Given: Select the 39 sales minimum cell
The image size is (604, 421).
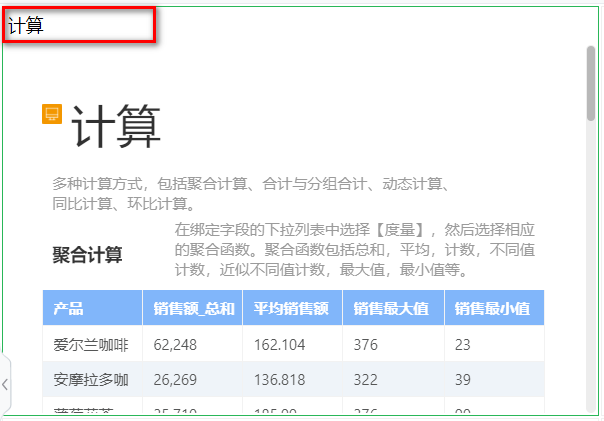Looking at the screenshot, I should point(462,380).
